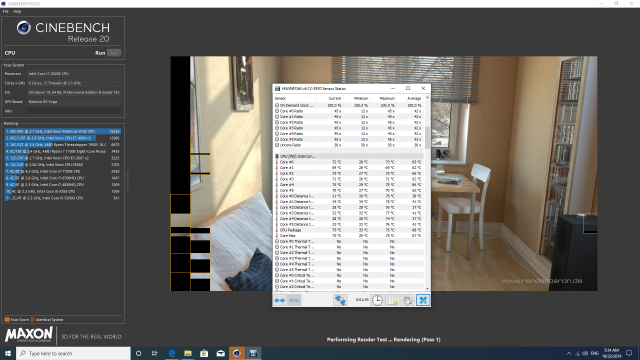The width and height of the screenshot is (640, 360).
Task: Open HWiNFO network remote monitoring icon
Action: point(340,300)
